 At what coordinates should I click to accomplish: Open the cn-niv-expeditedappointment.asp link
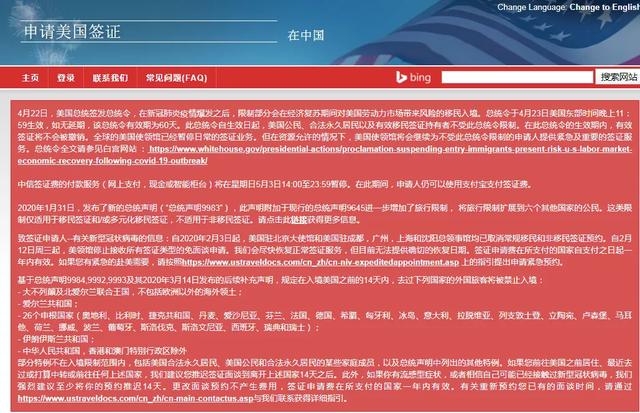coord(320,262)
